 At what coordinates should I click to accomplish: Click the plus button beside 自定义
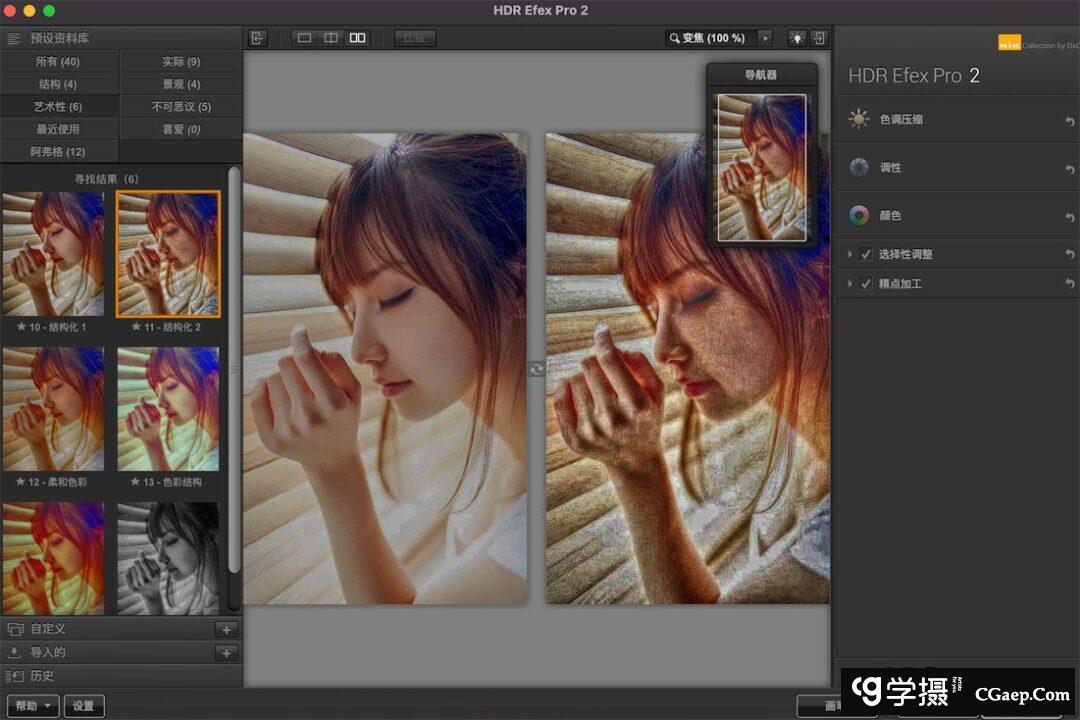pyautogui.click(x=226, y=629)
